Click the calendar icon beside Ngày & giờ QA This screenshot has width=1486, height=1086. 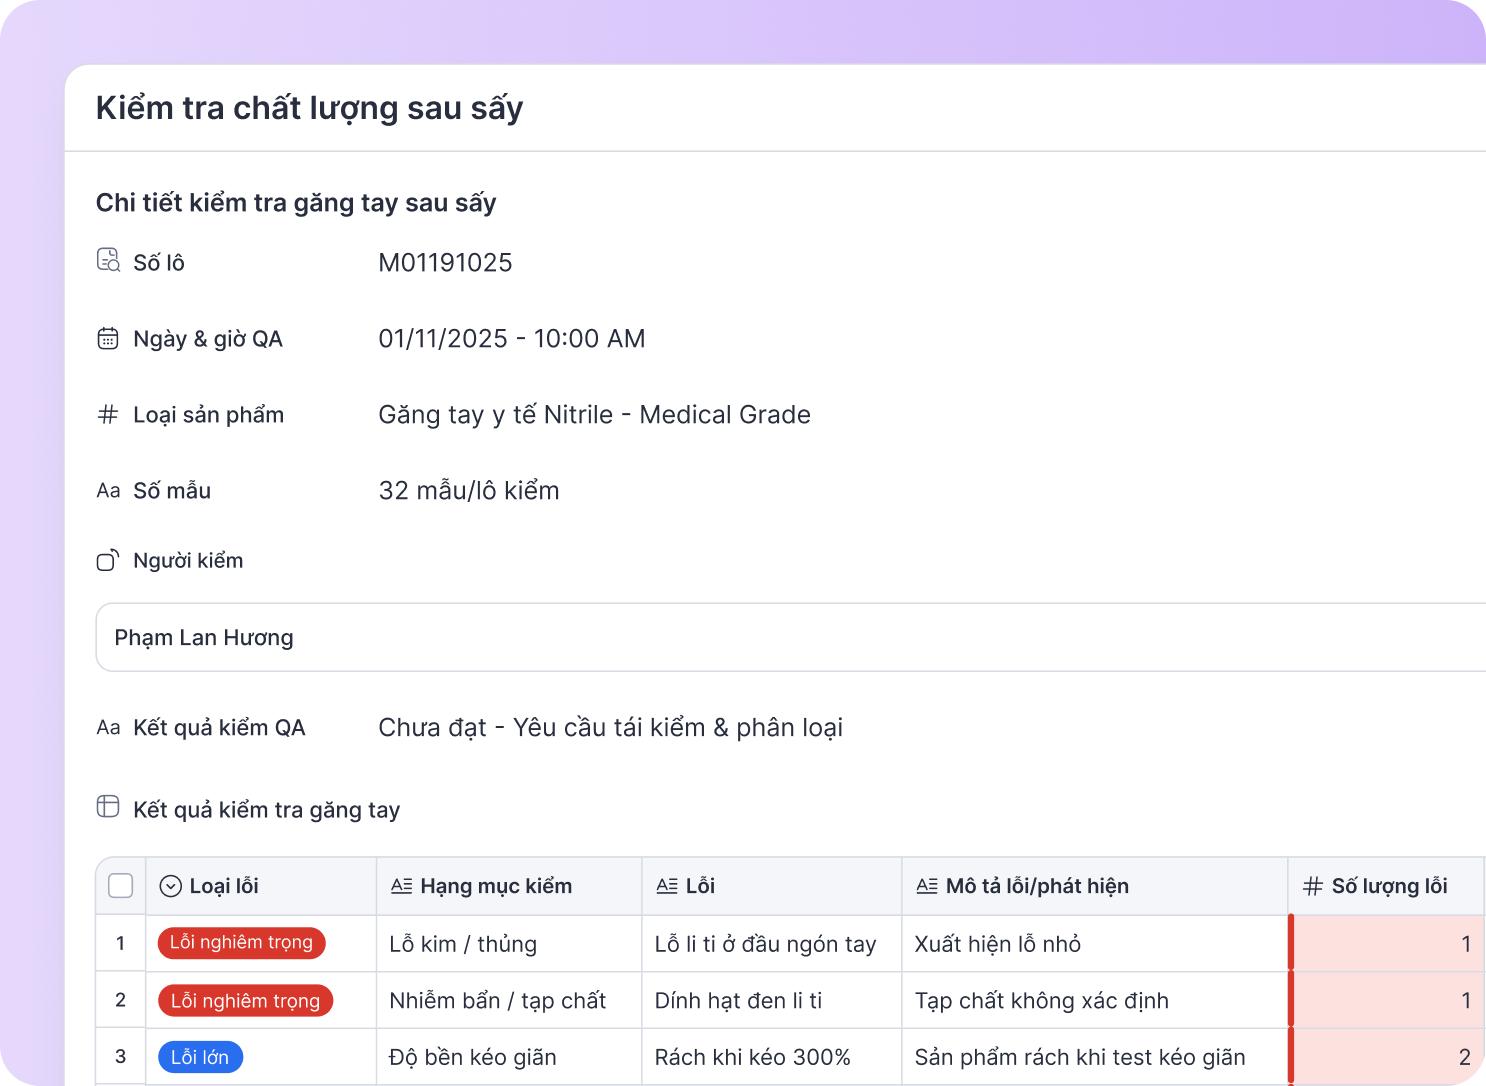coord(108,338)
